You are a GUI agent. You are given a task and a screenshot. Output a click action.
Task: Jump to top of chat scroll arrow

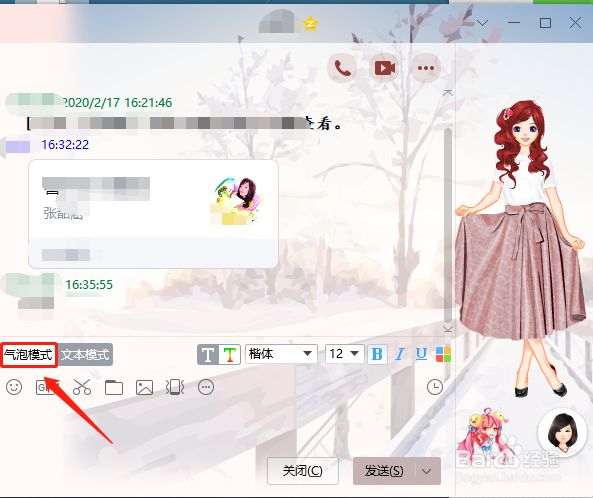(x=448, y=93)
